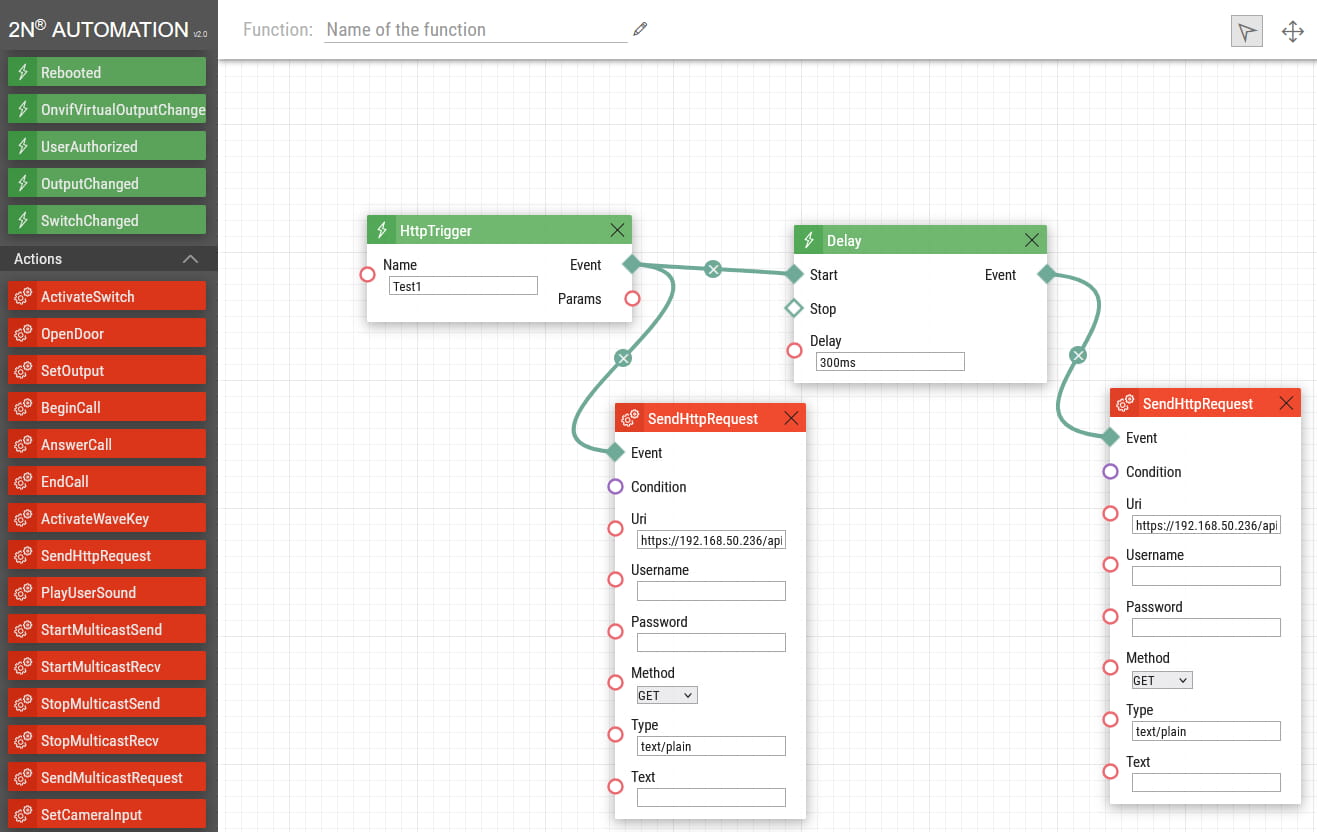Click the SetOutput gear icon
The width and height of the screenshot is (1317, 832).
coord(23,370)
